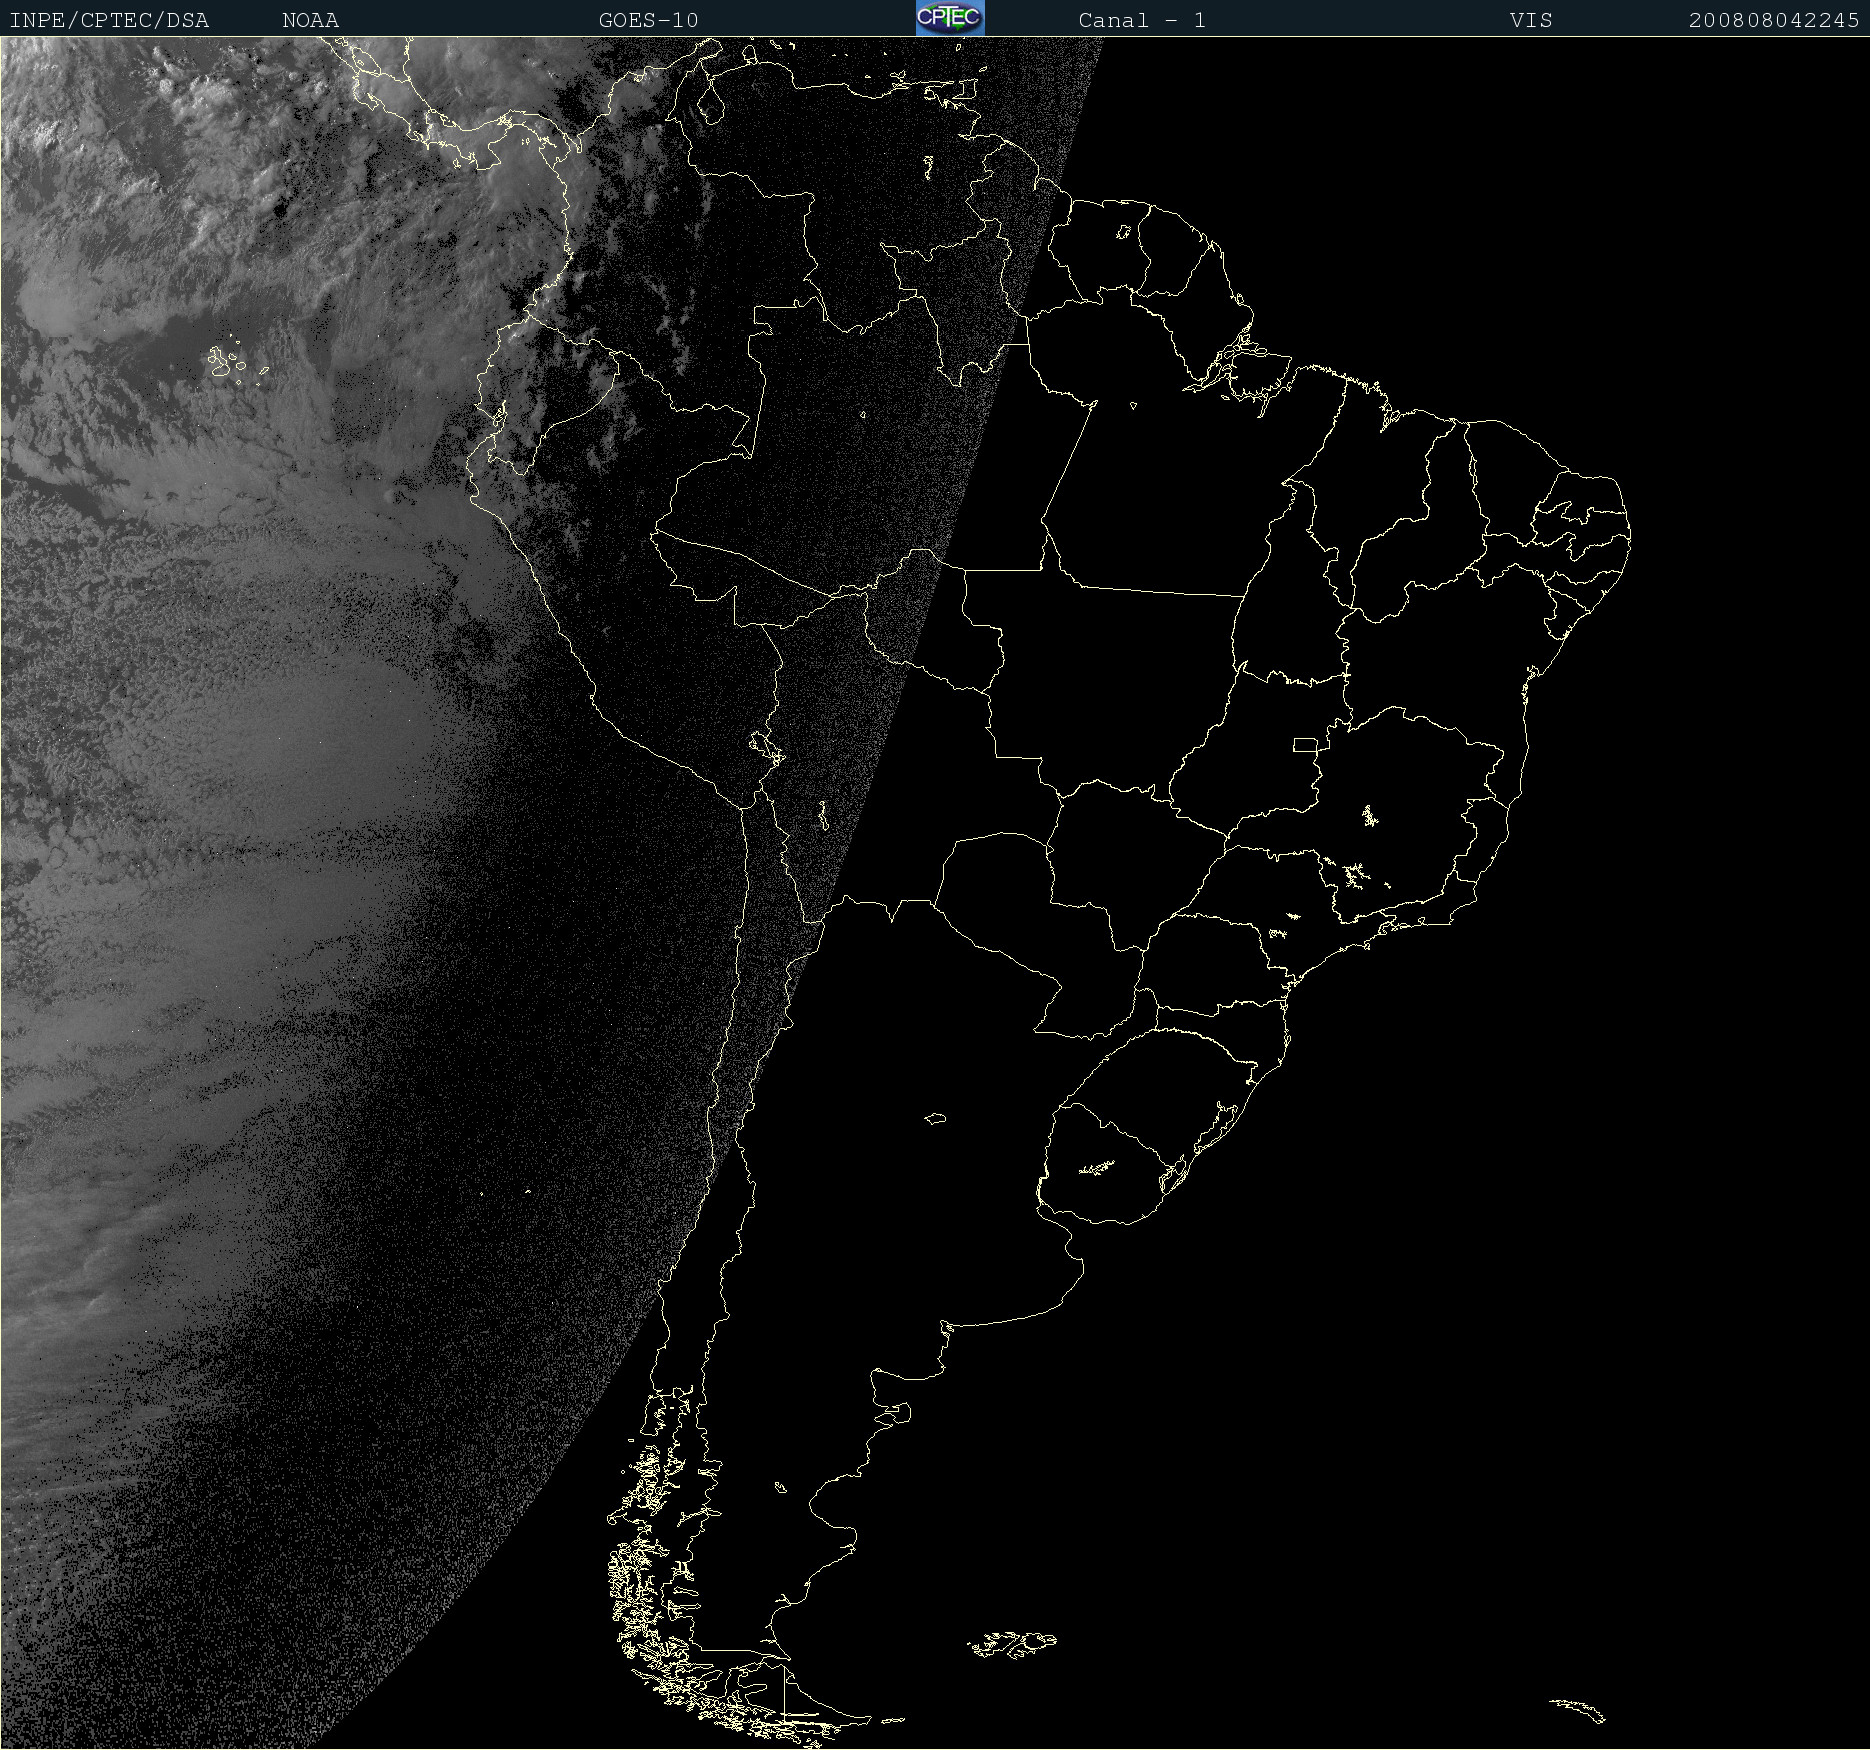This screenshot has height=1750, width=1870.
Task: Select the GOES-10 satellite label
Action: (x=648, y=20)
